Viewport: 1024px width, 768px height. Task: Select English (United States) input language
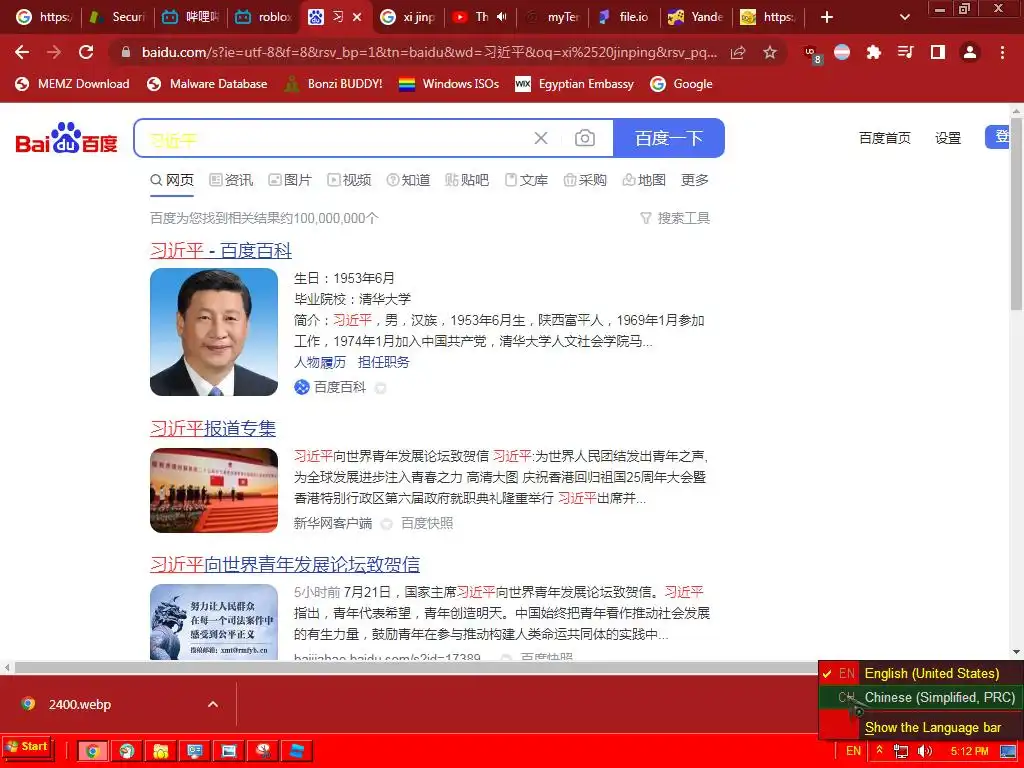[921, 673]
